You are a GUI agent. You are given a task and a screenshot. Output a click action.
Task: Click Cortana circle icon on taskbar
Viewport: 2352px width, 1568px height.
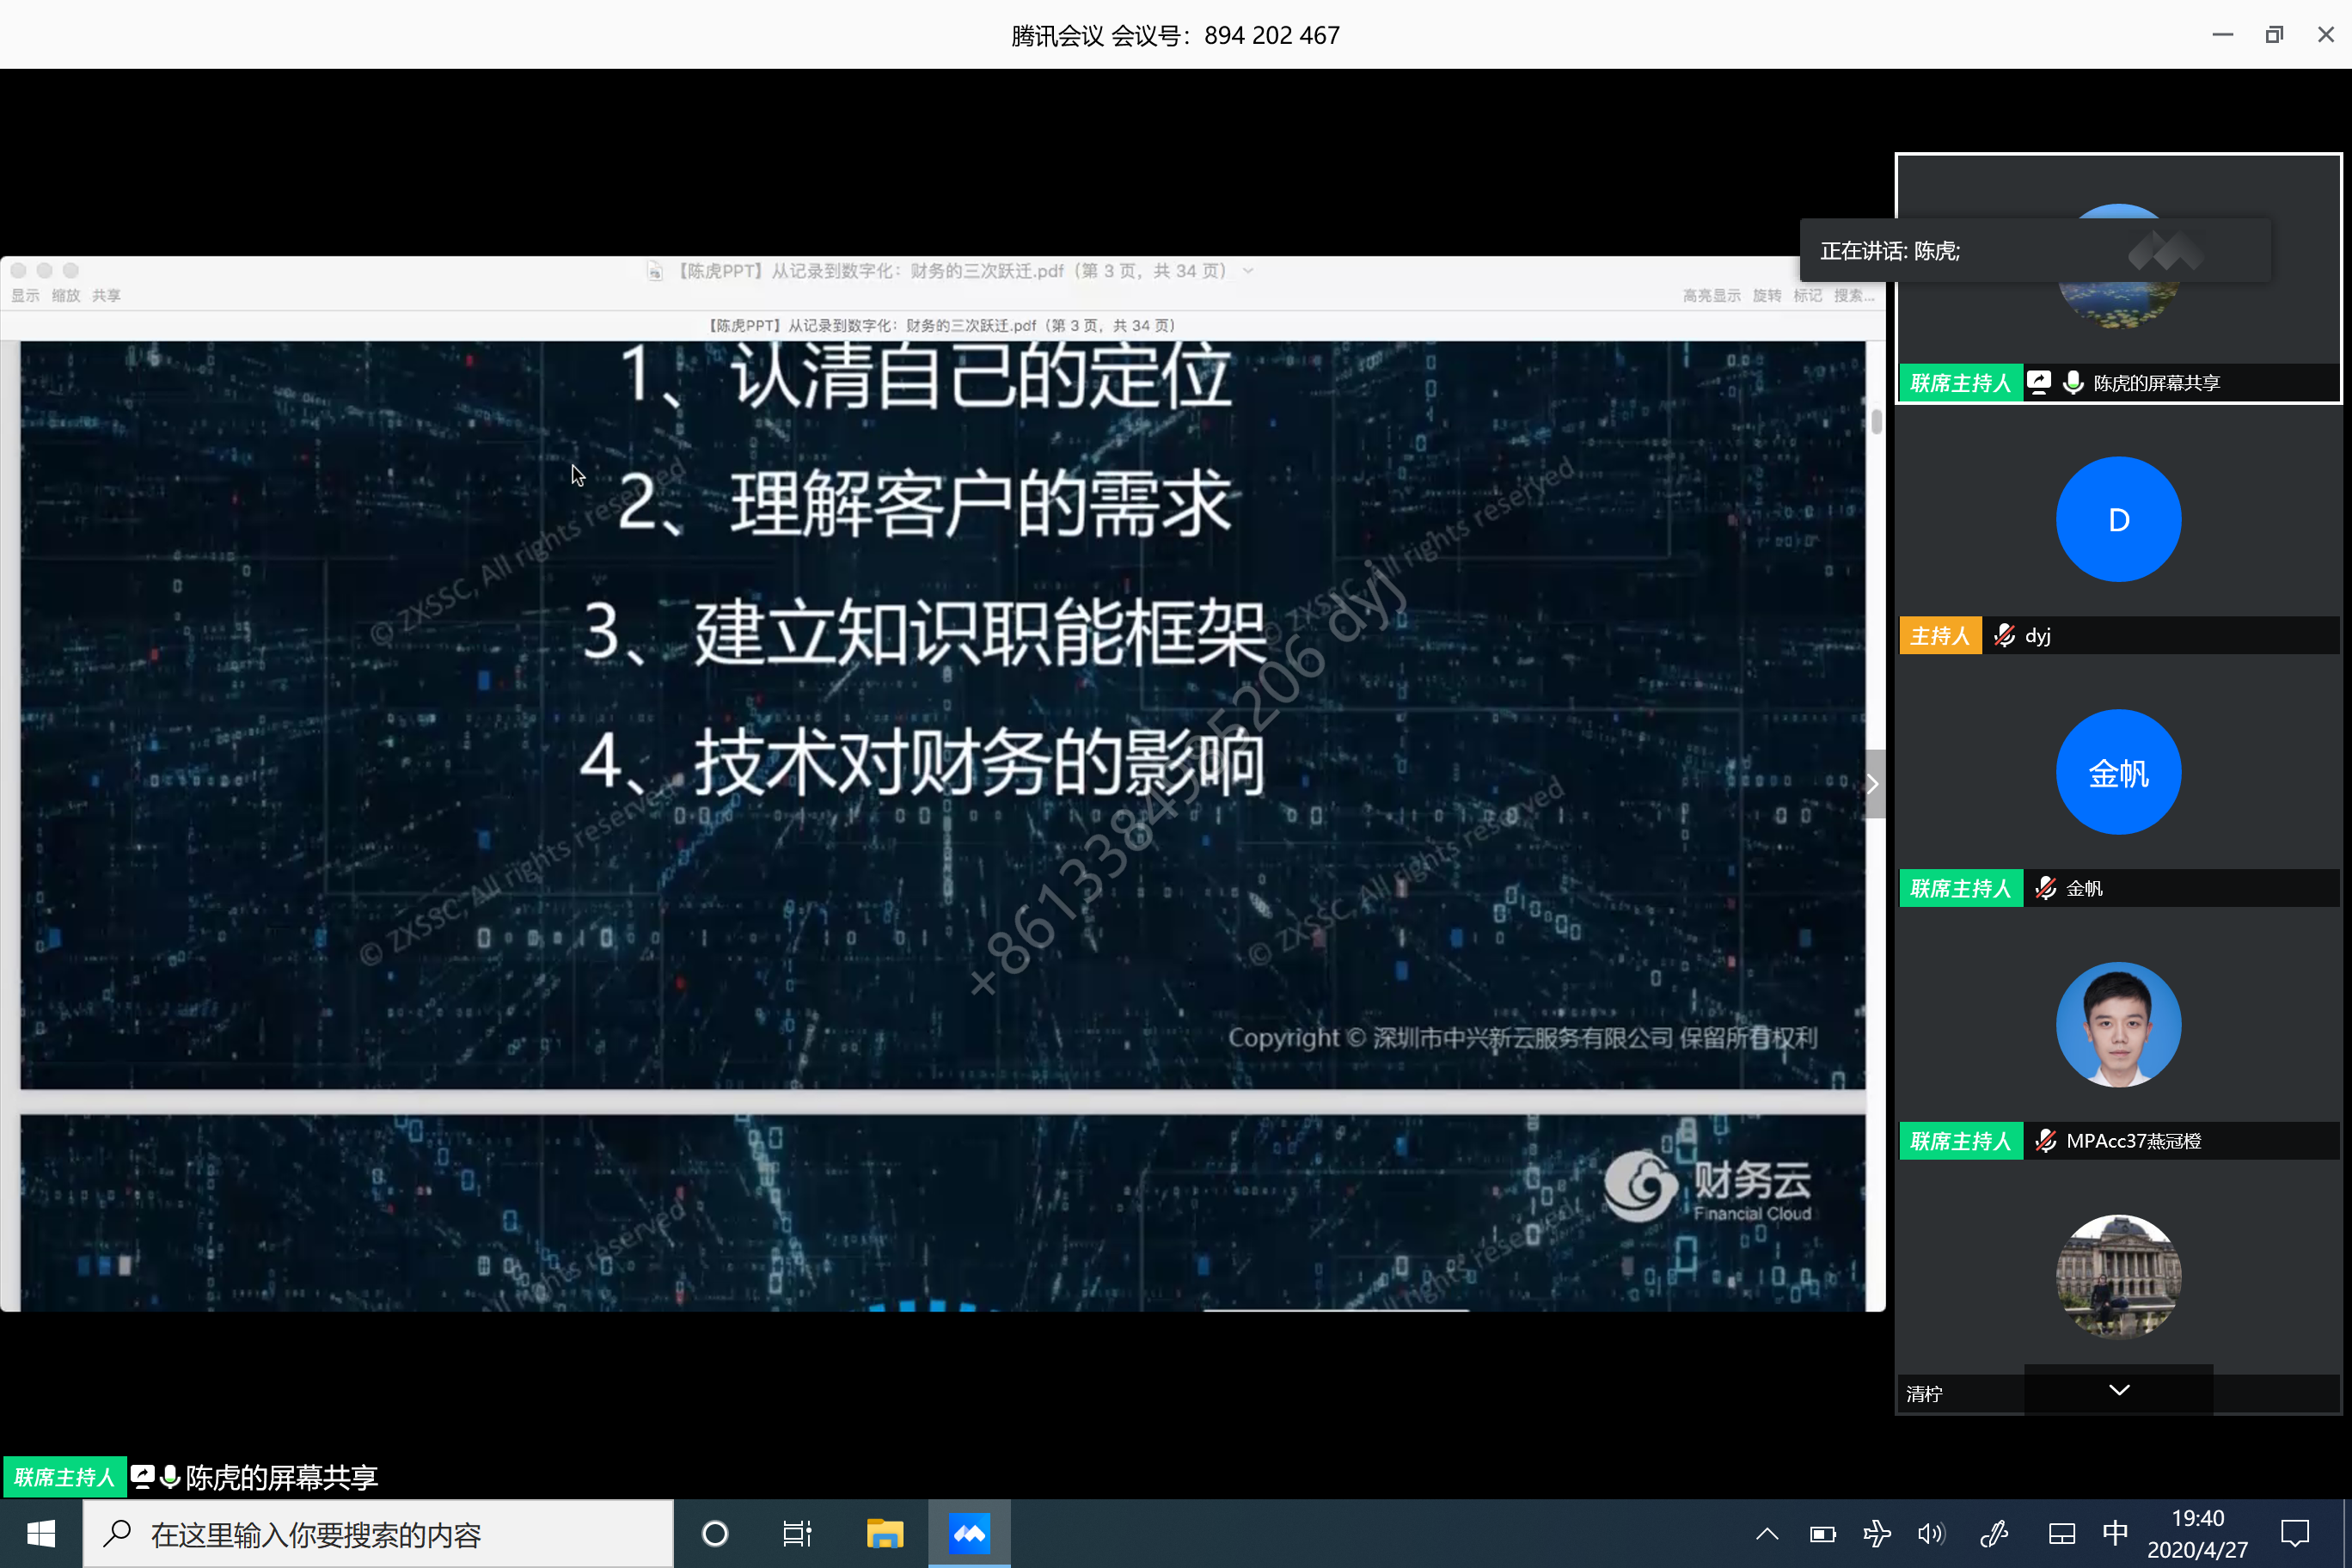coord(715,1533)
